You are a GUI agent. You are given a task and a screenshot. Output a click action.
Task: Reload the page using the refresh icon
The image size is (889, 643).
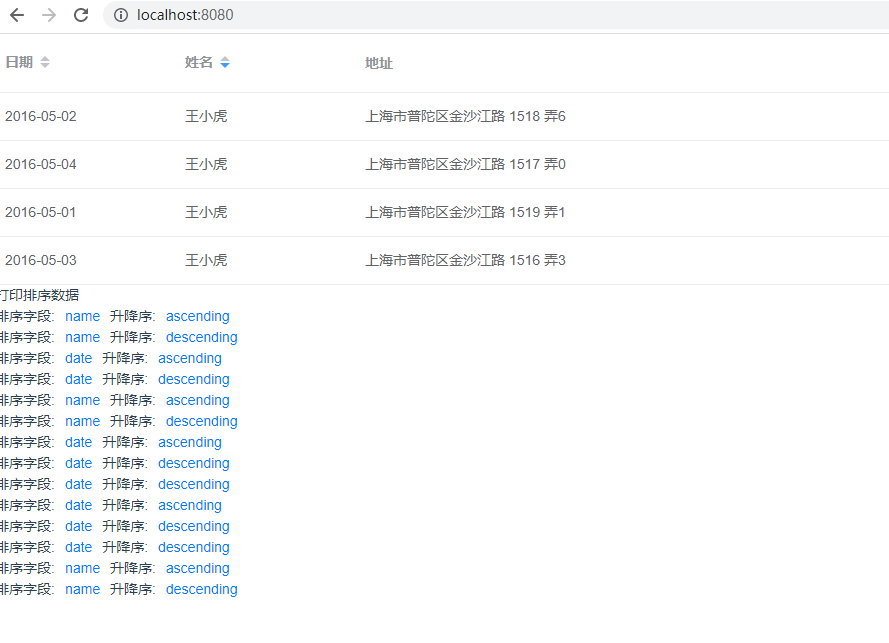pos(81,15)
